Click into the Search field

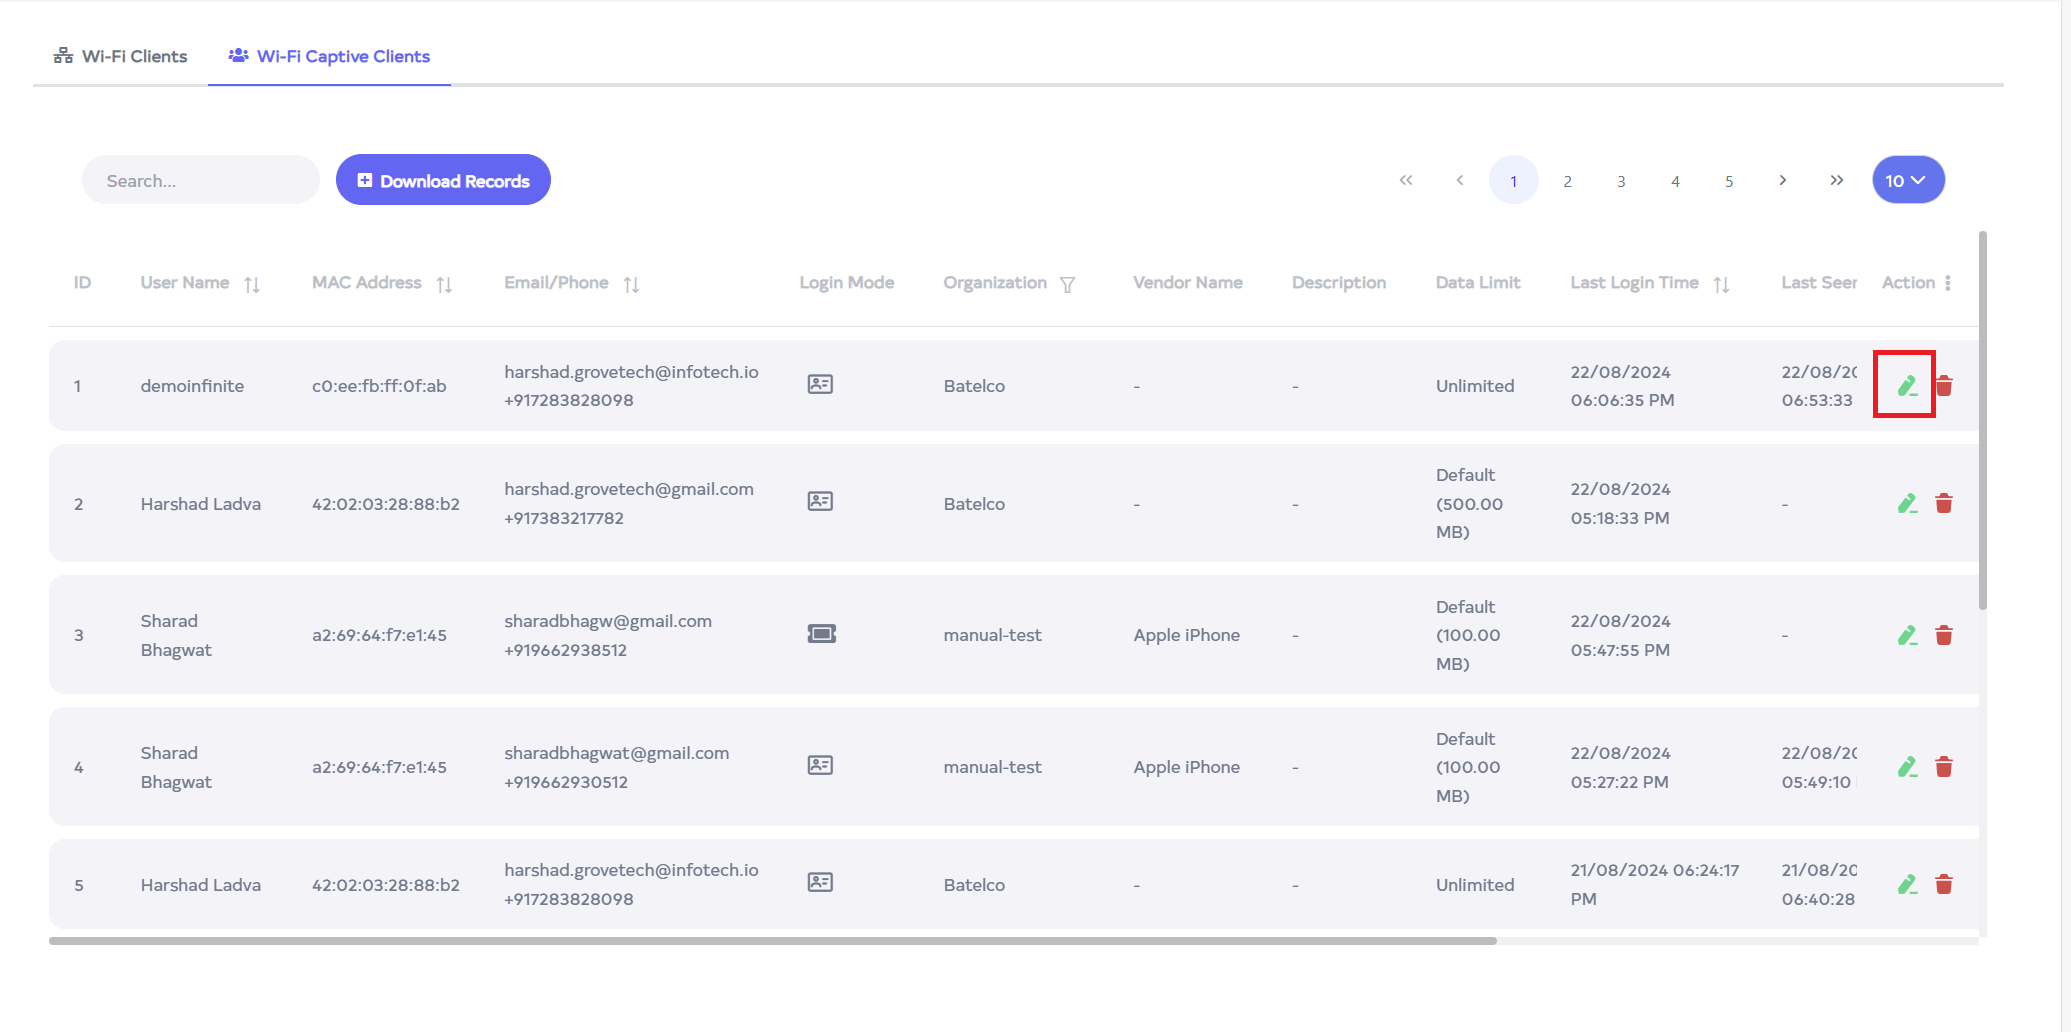pyautogui.click(x=201, y=180)
